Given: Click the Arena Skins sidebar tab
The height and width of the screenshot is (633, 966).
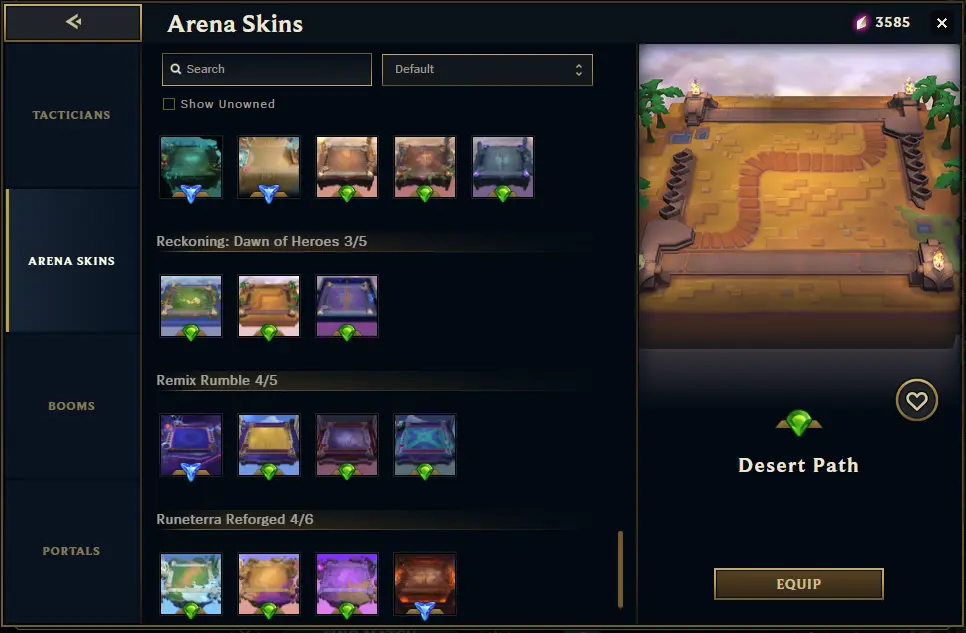Looking at the screenshot, I should tap(71, 261).
